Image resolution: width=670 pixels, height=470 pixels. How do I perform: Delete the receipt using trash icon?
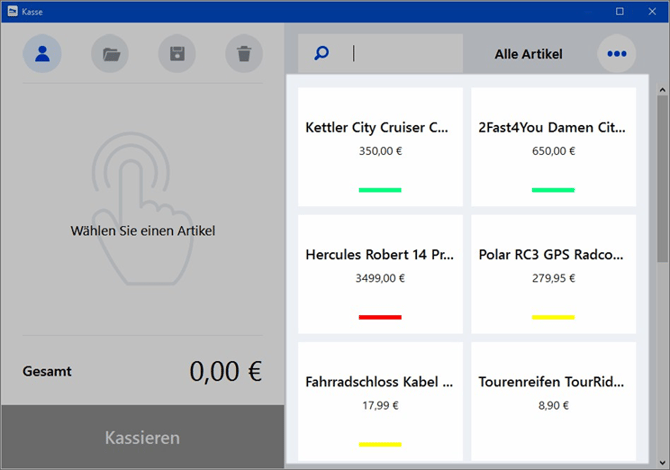pyautogui.click(x=244, y=53)
